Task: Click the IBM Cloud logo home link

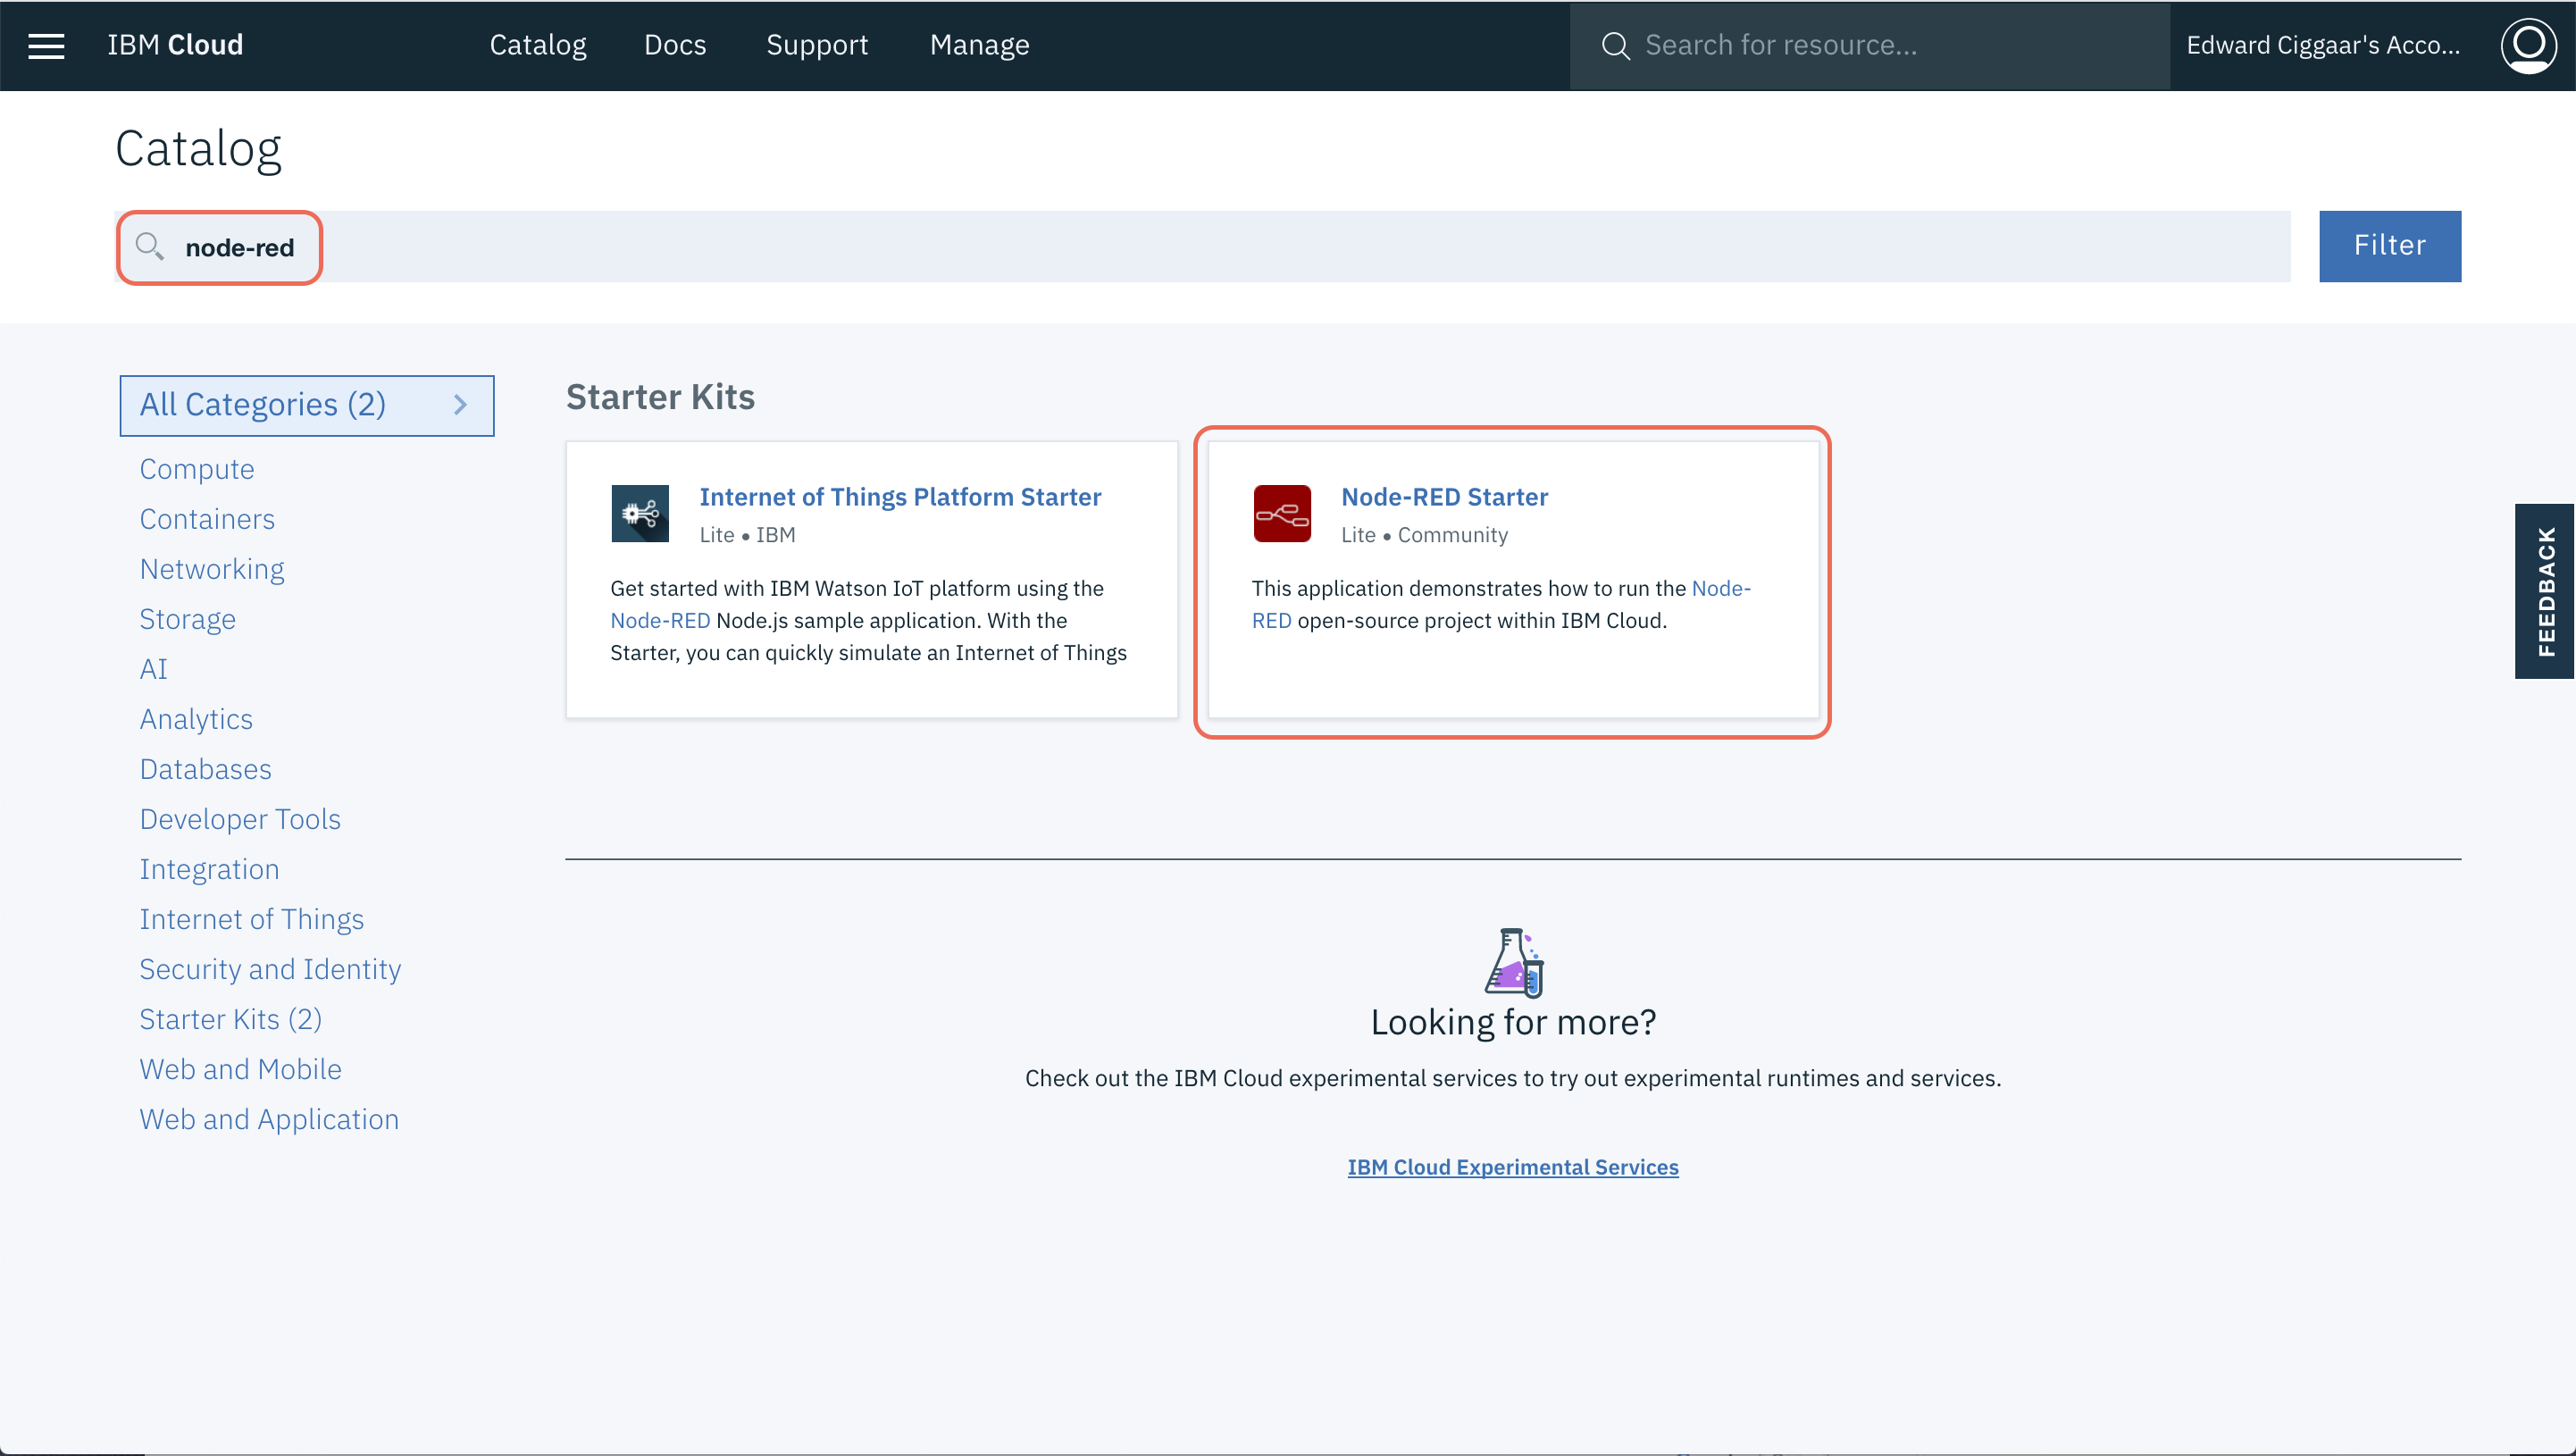Action: pyautogui.click(x=175, y=45)
